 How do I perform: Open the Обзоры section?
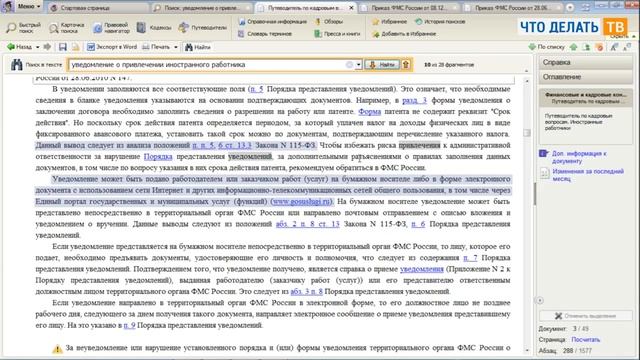pyautogui.click(x=329, y=22)
